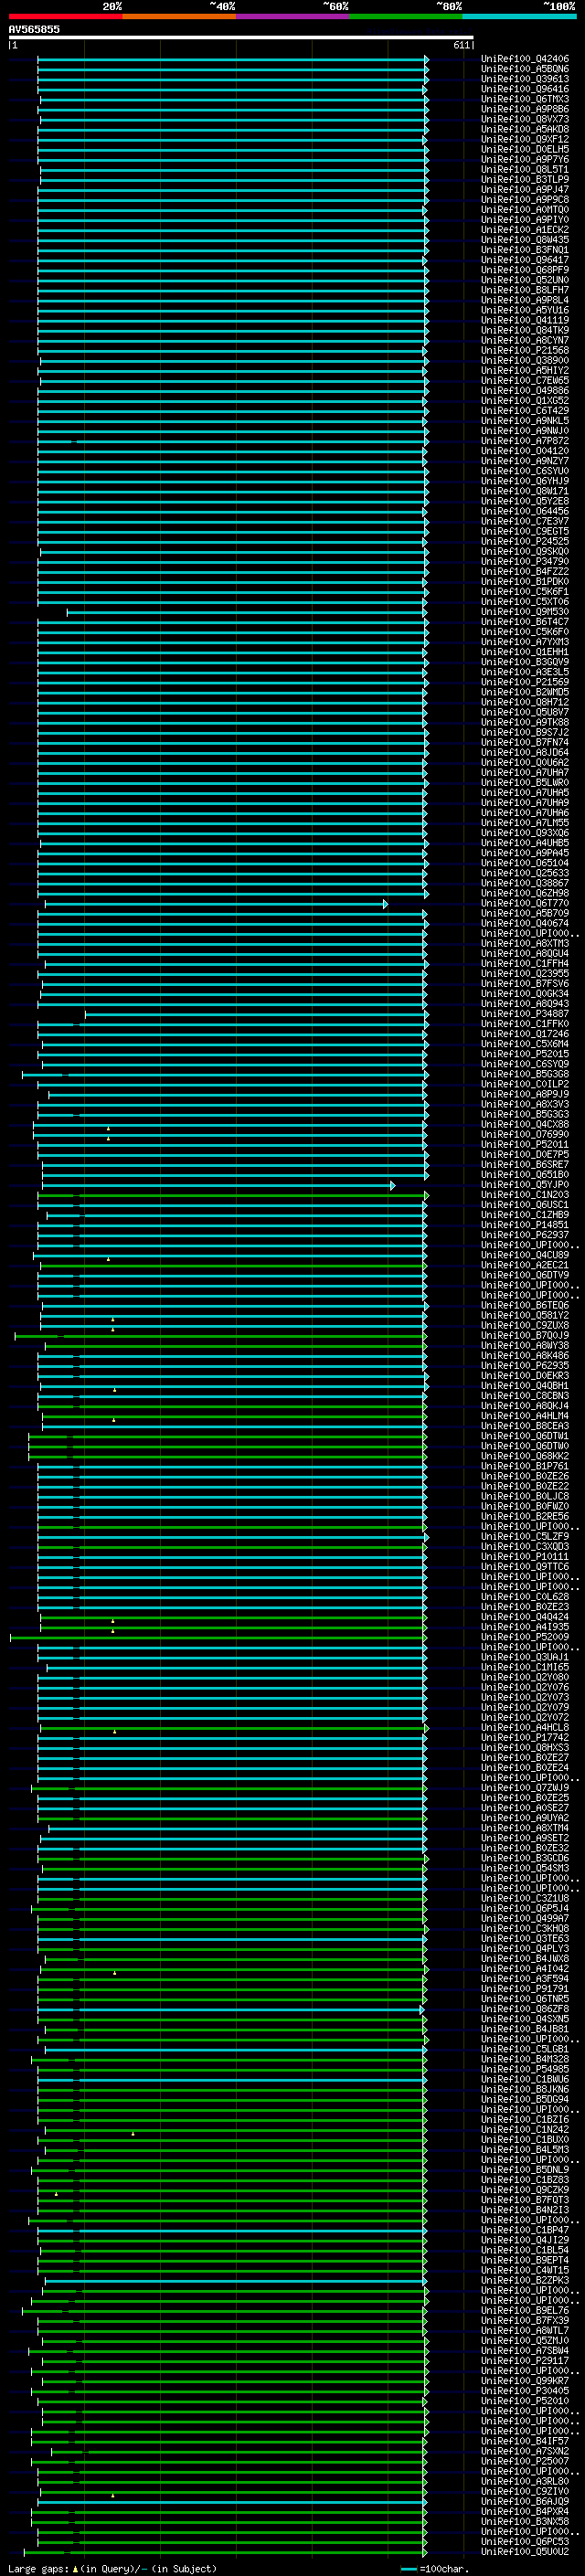Image resolution: width=585 pixels, height=2576 pixels.
Task: Click the query end position 611
Action: [461, 45]
